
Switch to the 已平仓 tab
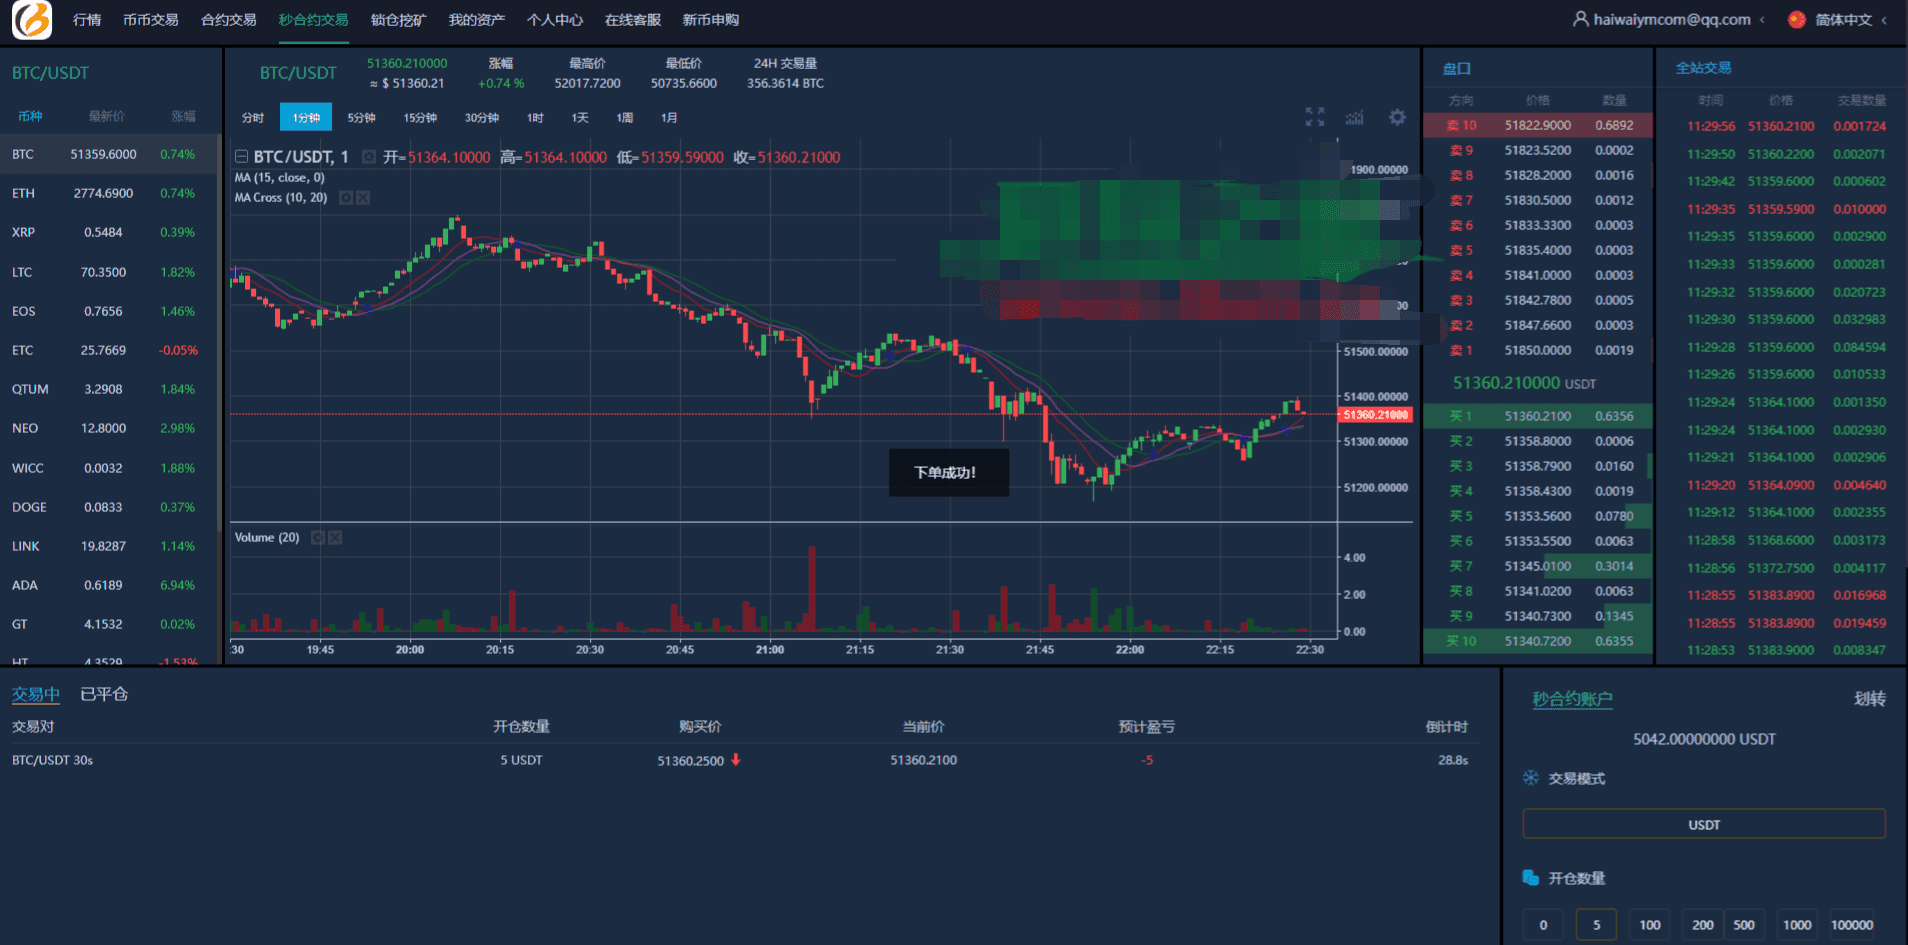[x=104, y=694]
